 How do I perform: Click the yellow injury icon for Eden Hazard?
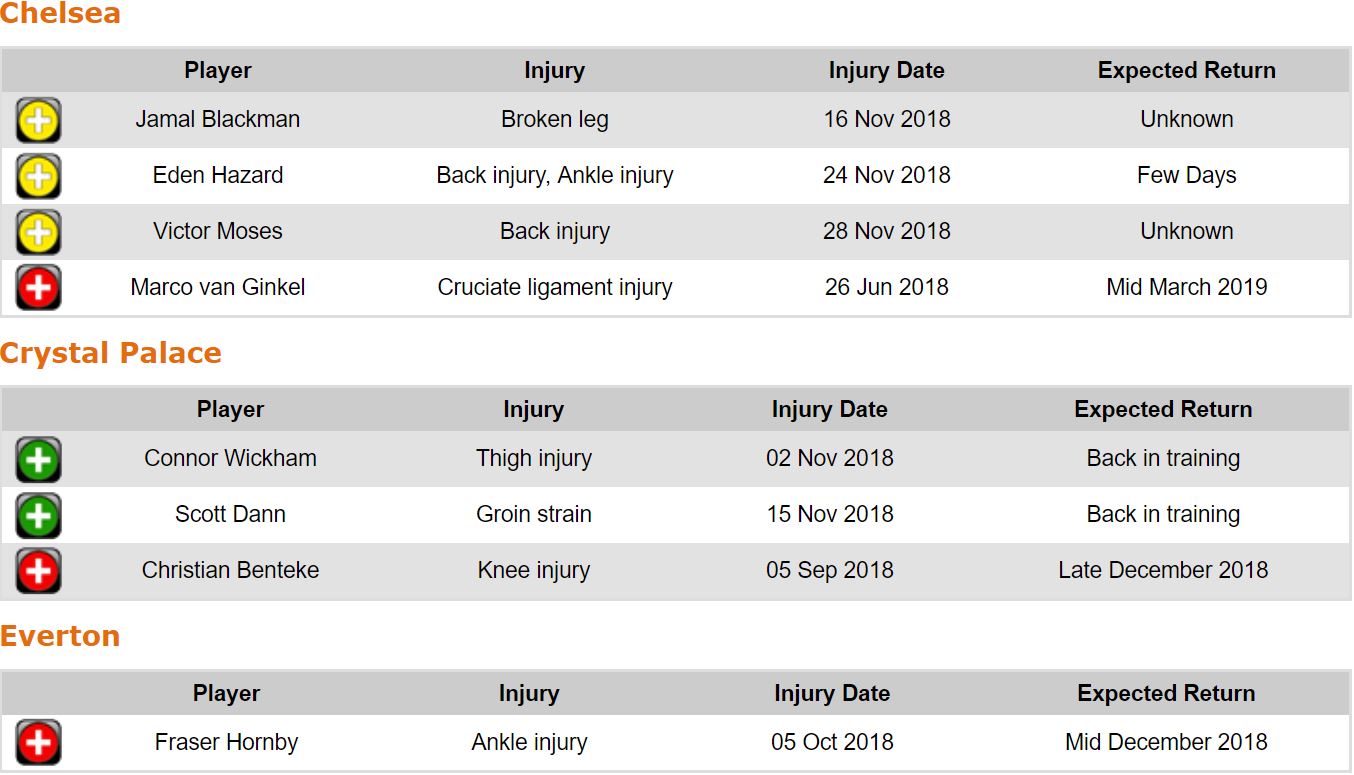pos(38,177)
